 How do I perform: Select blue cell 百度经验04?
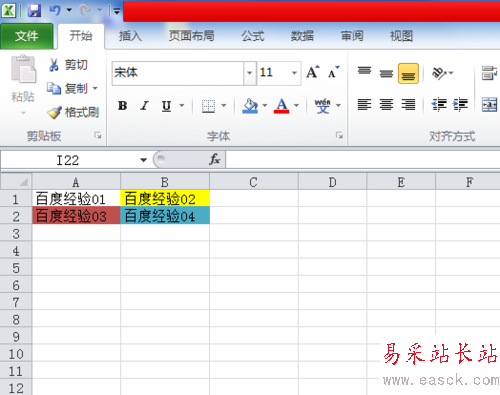(165, 216)
